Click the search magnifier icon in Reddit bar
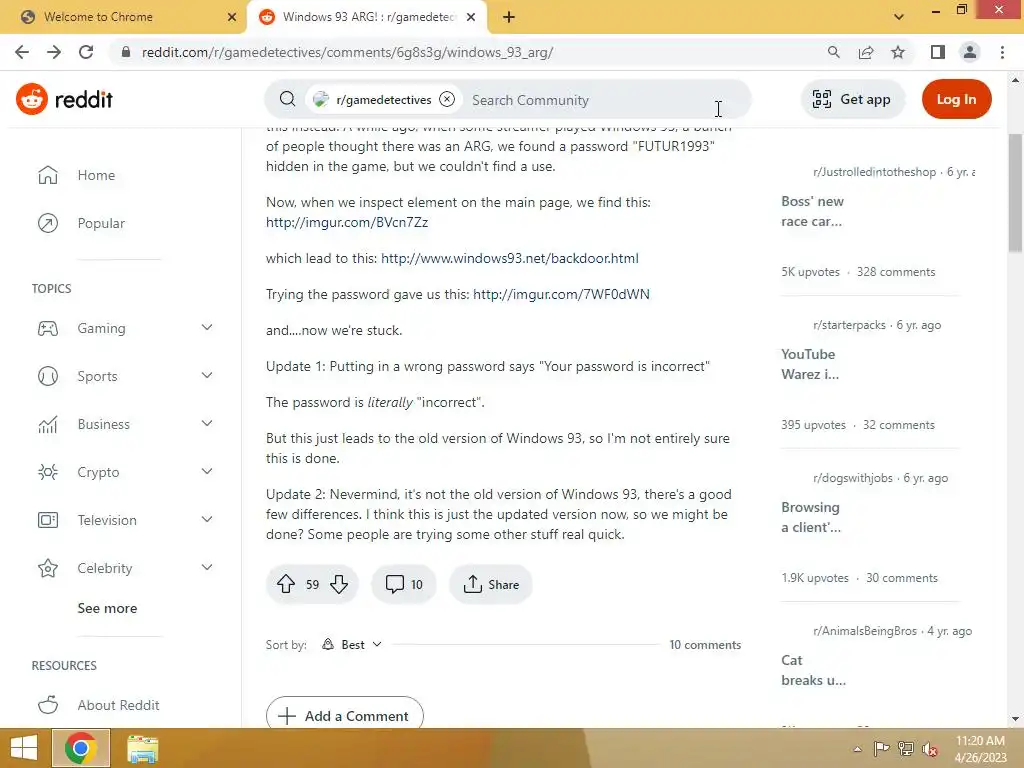Screen dimensions: 1024x768 coord(287,99)
